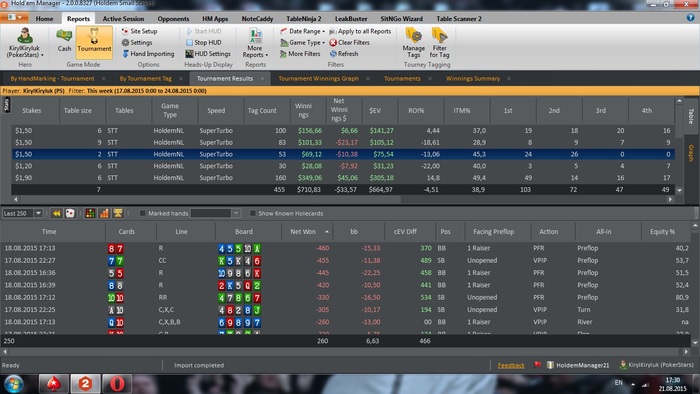Open HUD Settings
Viewport: 700px width, 394px height.
[x=208, y=54]
